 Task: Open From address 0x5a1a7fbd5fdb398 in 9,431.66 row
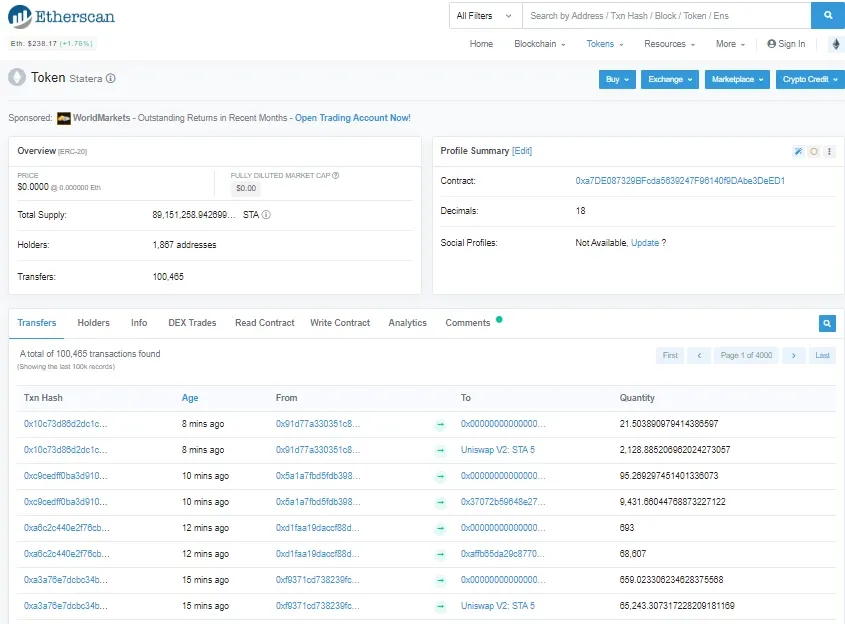tap(317, 502)
